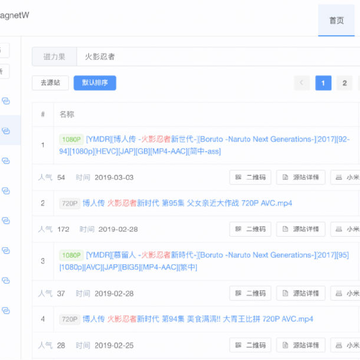Click the 720P tag on the 第95集 result
Image resolution: width=360 pixels, height=360 pixels.
70,203
